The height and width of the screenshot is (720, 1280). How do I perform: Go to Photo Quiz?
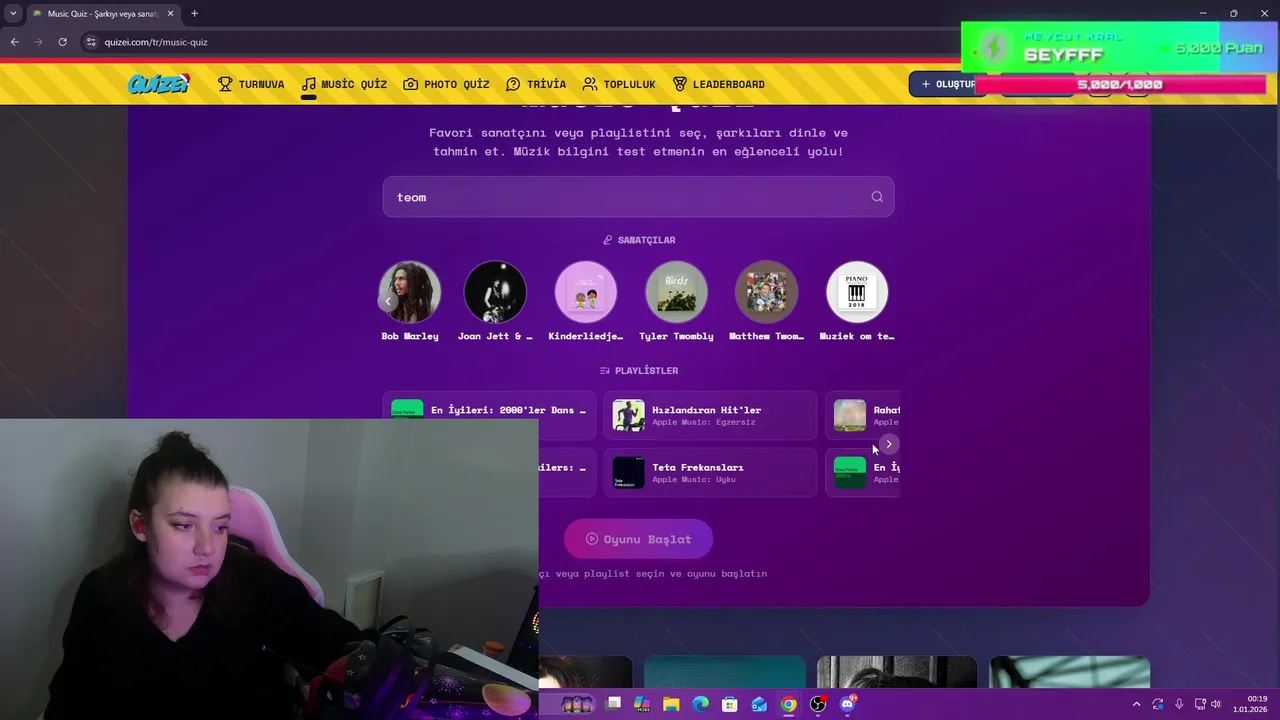(x=446, y=84)
